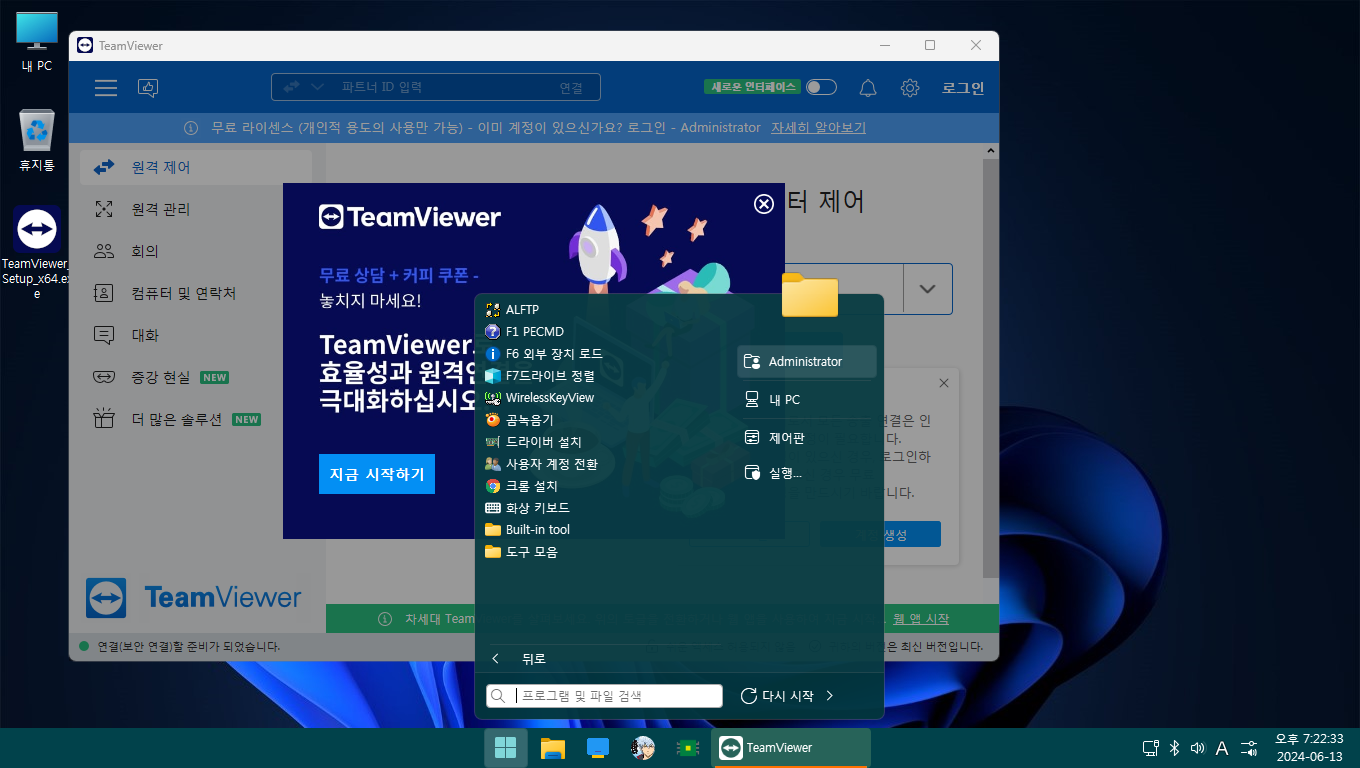This screenshot has height=768, width=1360.
Task: Open Administrator user folder in start menu
Action: (x=807, y=362)
